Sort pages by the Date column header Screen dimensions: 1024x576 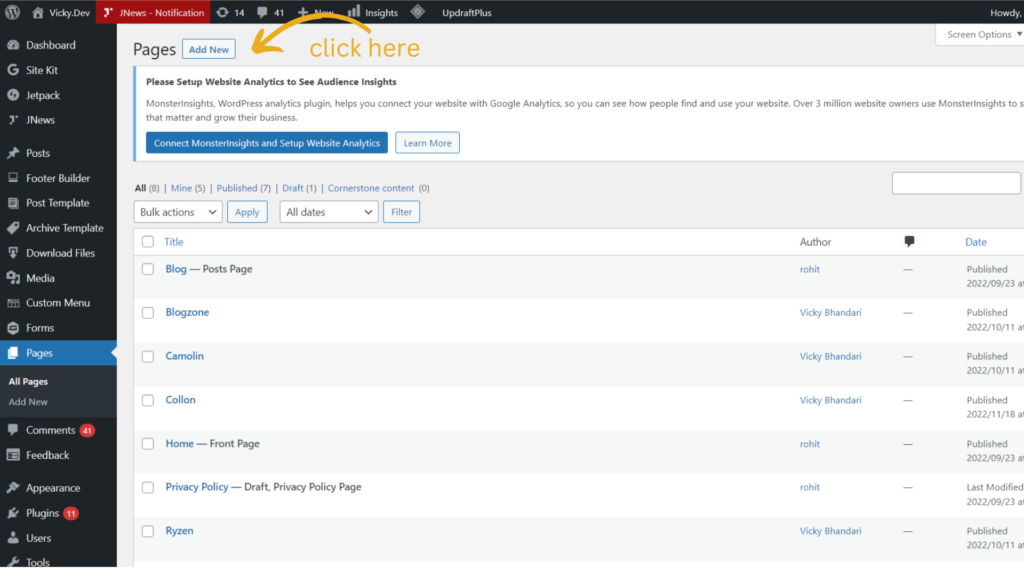976,242
